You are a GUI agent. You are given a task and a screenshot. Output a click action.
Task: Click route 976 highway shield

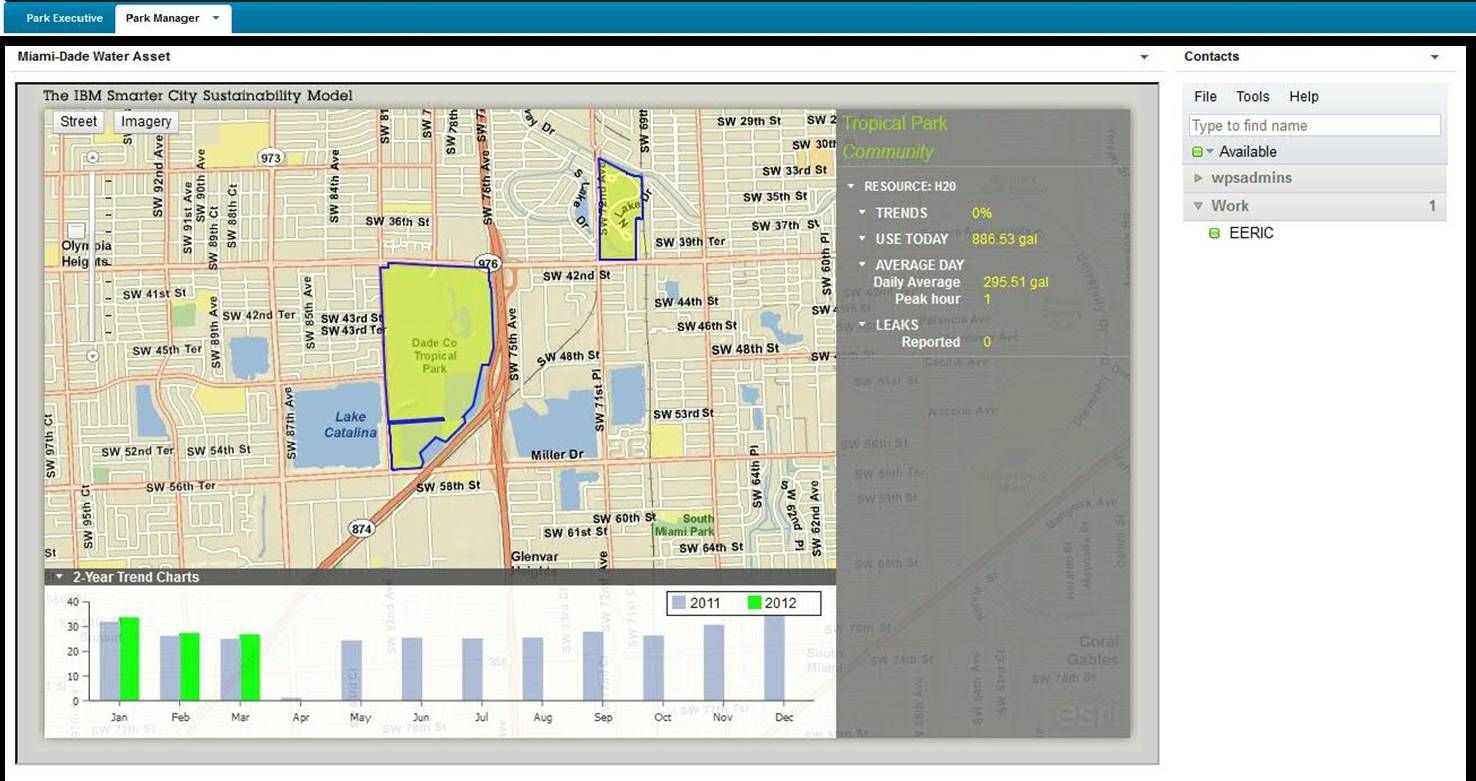(488, 264)
